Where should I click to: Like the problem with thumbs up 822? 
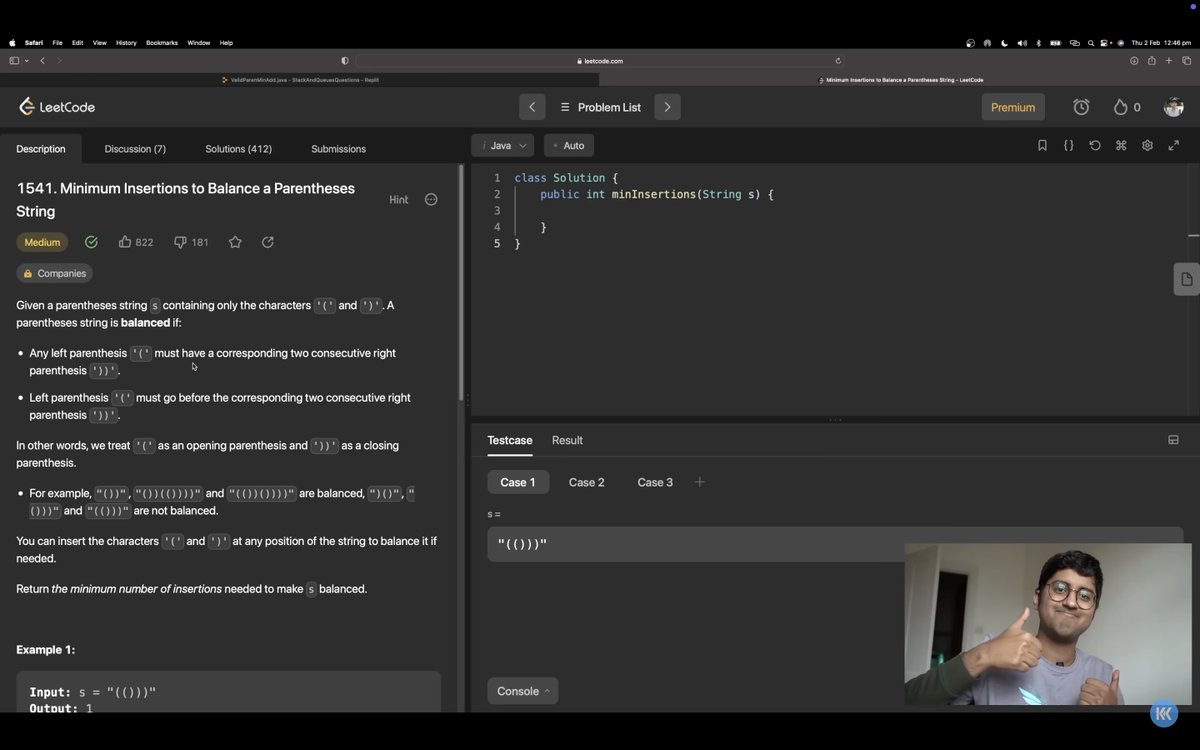point(136,242)
